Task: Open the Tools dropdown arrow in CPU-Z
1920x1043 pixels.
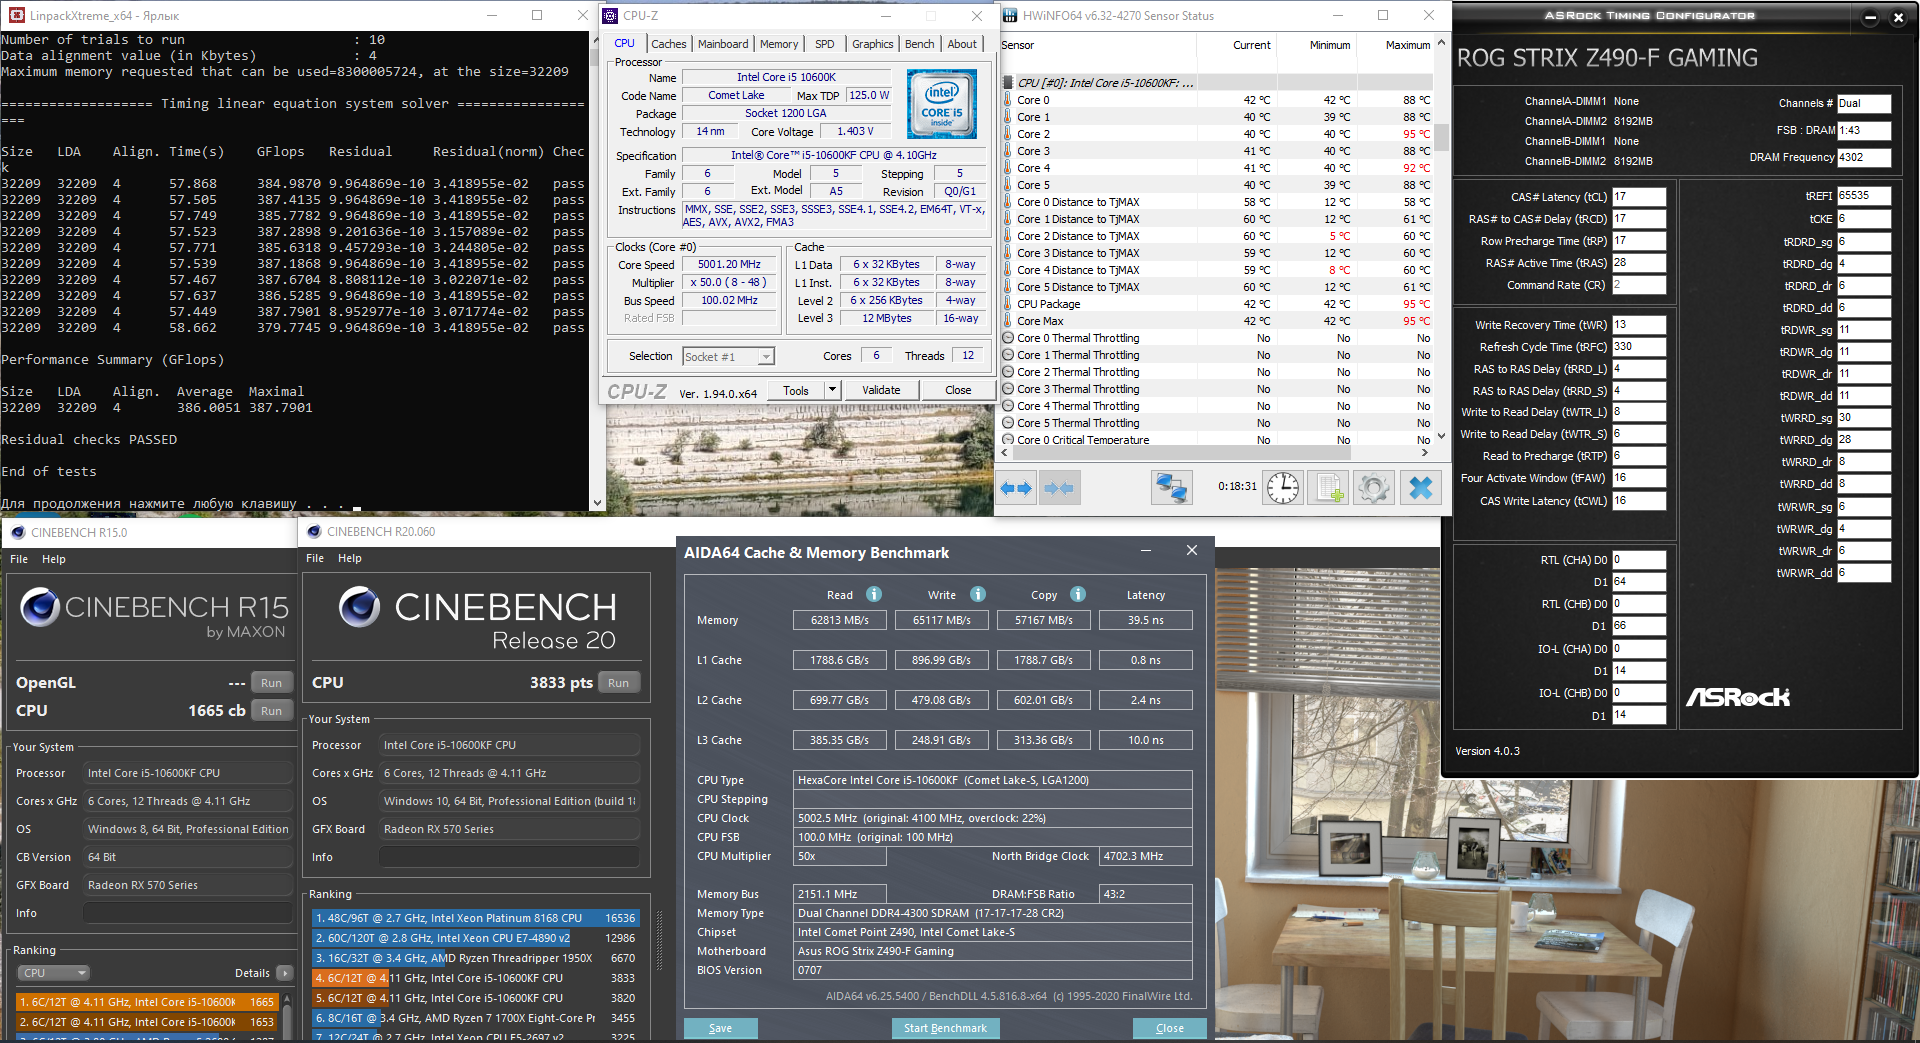Action: click(832, 390)
